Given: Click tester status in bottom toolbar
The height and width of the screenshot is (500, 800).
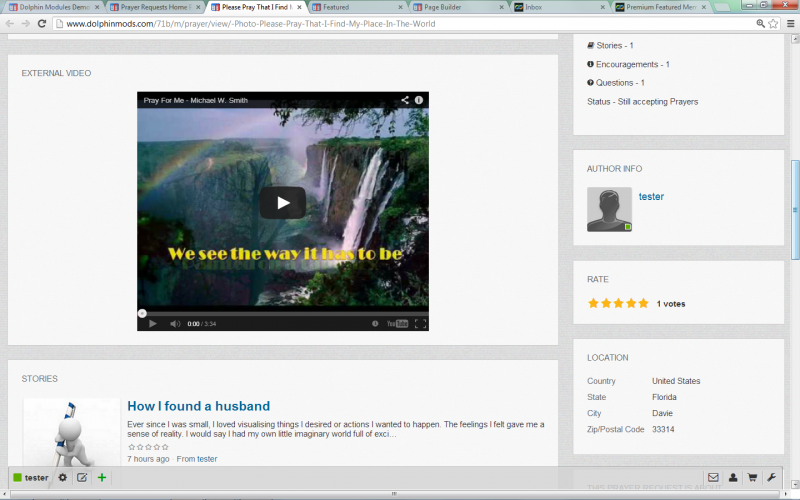Looking at the screenshot, I should point(31,478).
